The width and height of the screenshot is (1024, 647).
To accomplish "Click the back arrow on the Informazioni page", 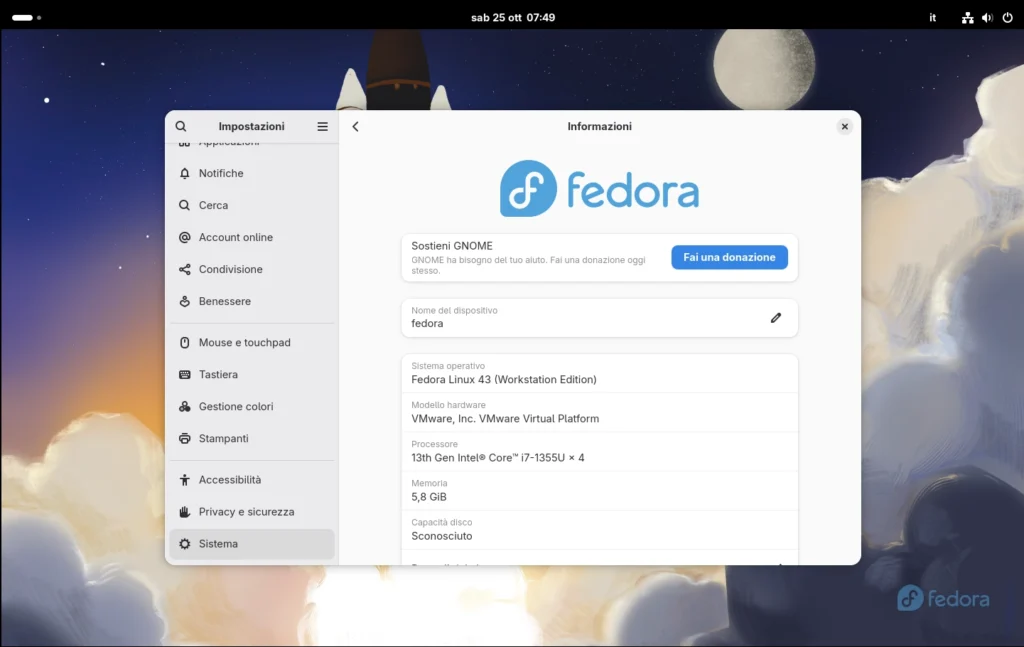I will tap(355, 126).
